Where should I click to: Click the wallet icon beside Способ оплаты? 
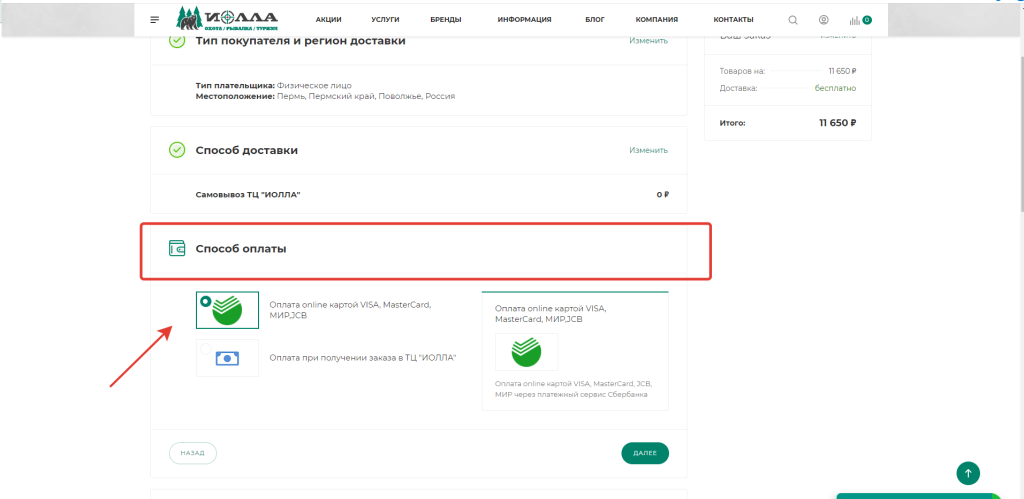177,249
